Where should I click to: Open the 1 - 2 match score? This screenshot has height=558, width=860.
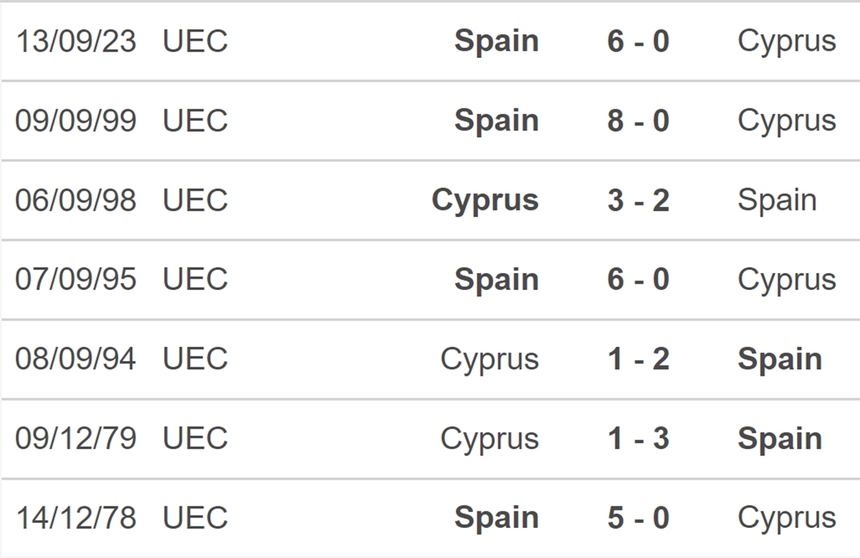coord(638,359)
